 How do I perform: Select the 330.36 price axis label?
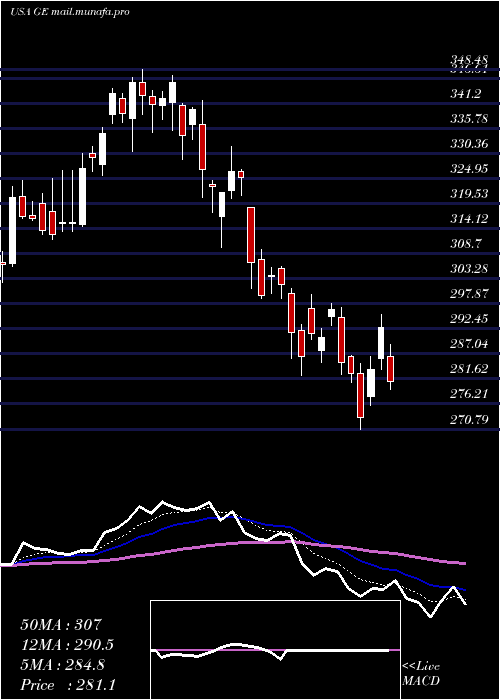click(x=469, y=144)
